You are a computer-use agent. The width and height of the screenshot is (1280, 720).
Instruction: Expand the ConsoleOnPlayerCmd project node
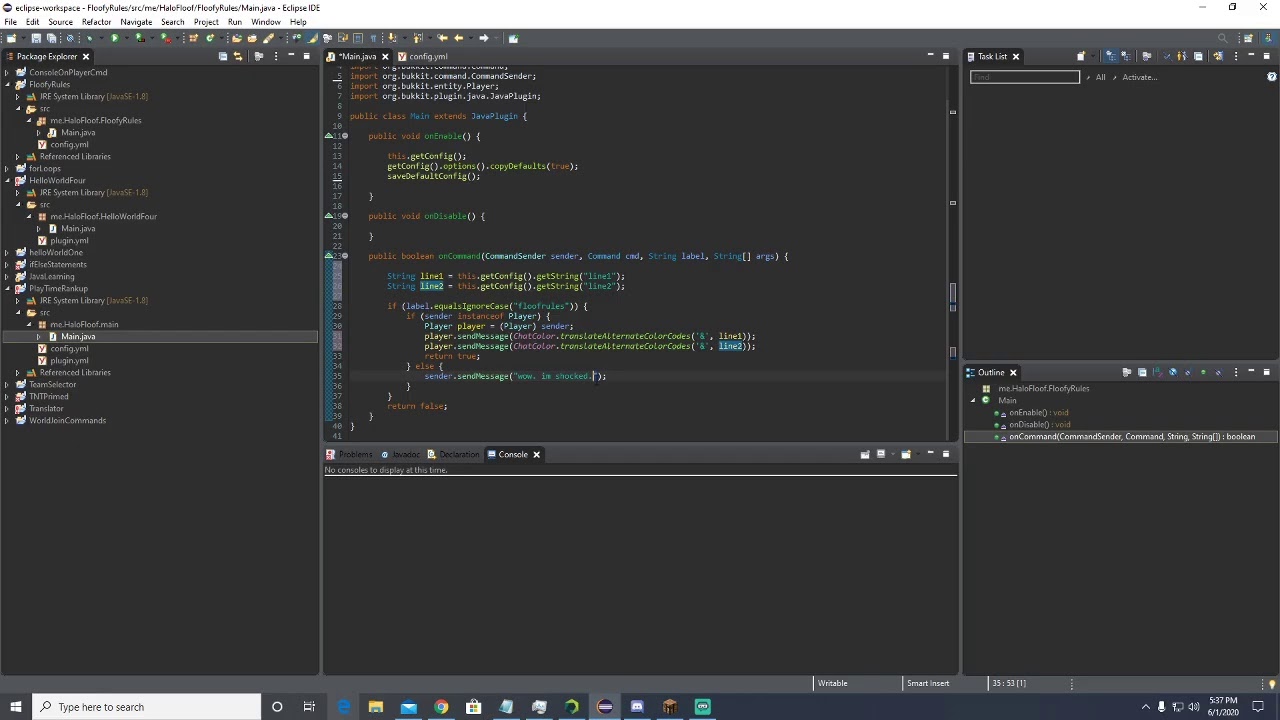pos(7,72)
